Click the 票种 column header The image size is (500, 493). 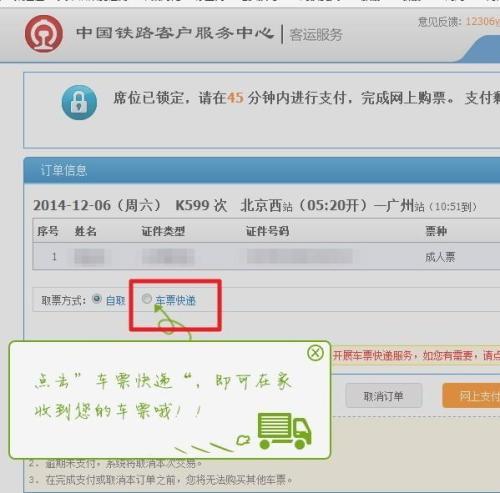click(436, 231)
